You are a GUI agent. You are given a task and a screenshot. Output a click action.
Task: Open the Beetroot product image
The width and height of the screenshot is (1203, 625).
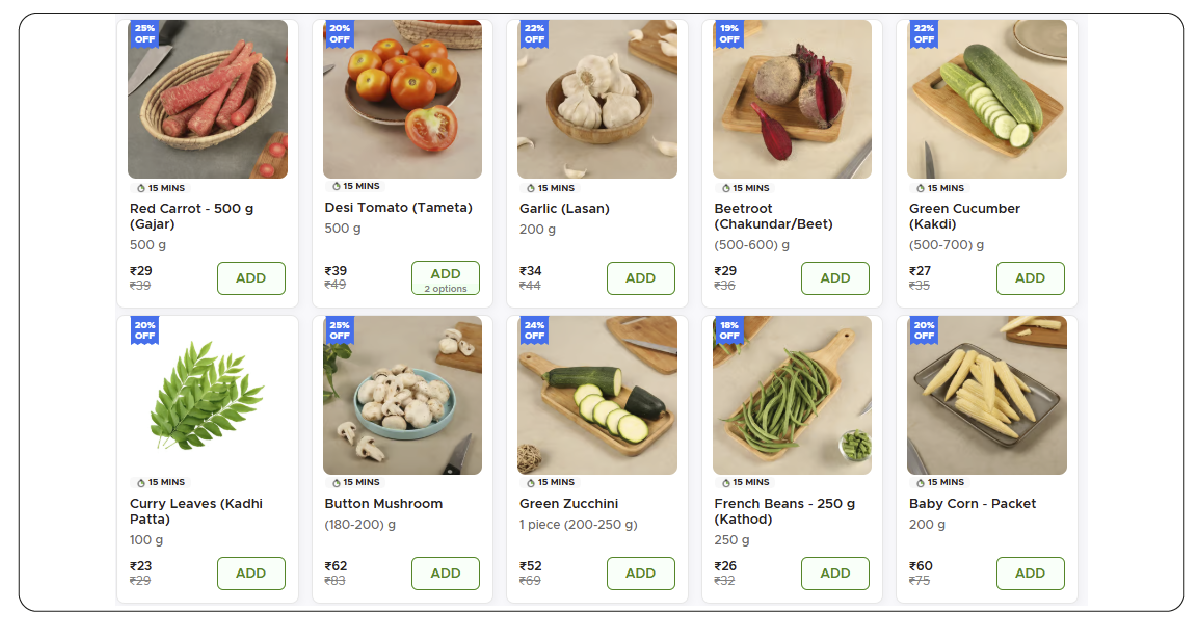792,100
